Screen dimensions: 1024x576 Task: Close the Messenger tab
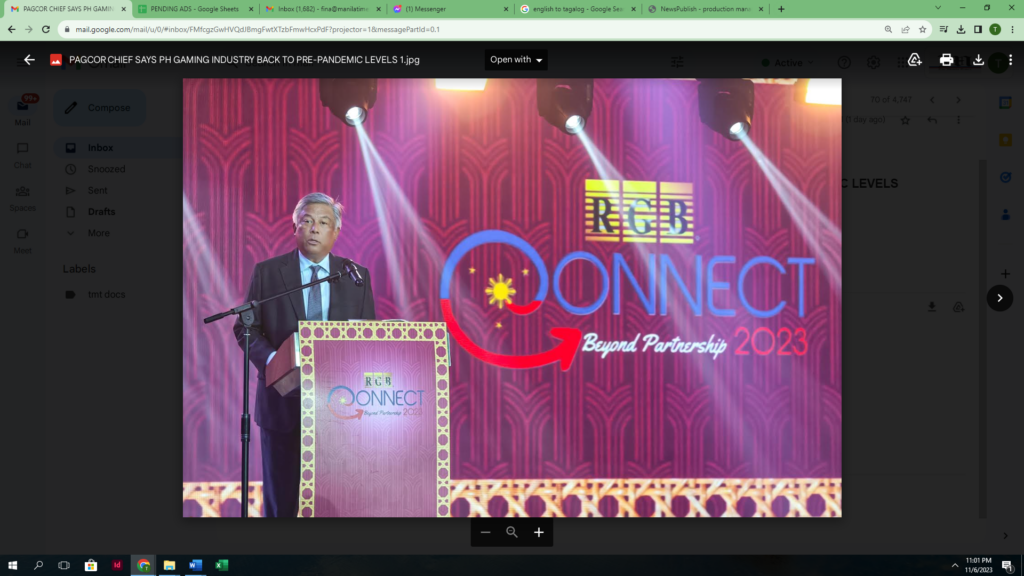(505, 9)
